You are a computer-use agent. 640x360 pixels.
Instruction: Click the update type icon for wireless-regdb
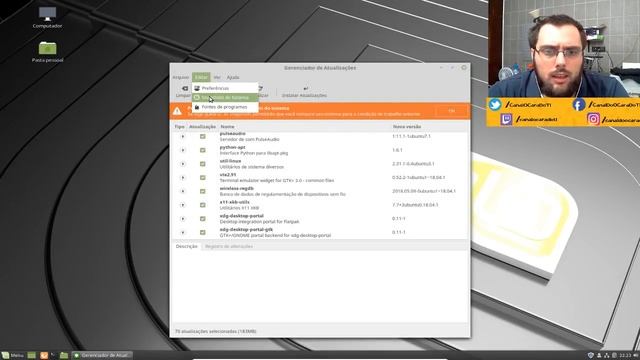click(x=182, y=191)
